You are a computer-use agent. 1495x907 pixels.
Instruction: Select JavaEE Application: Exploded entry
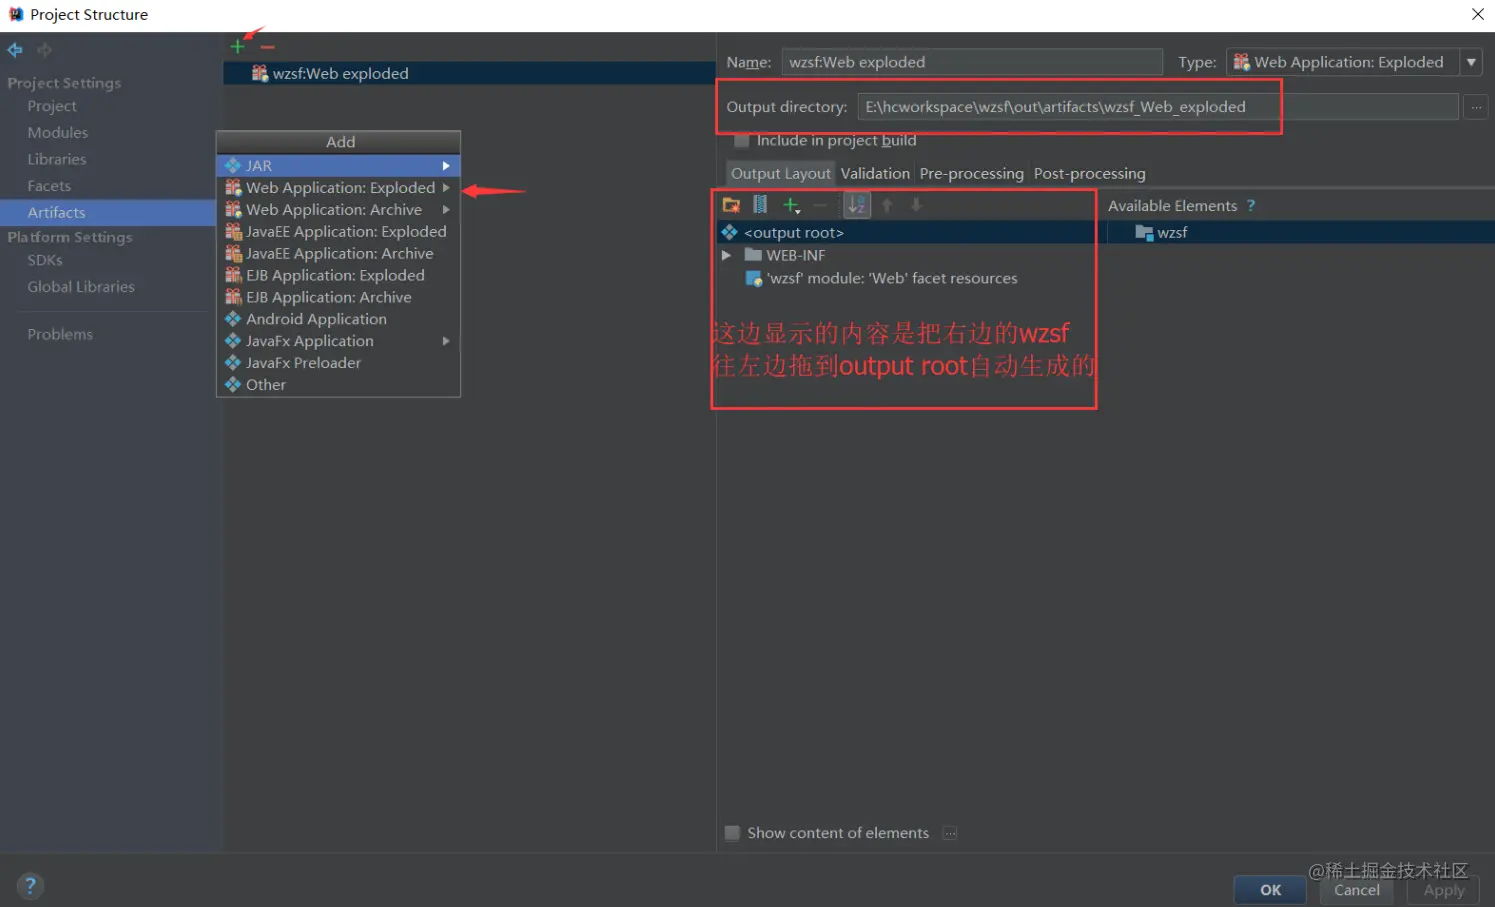[x=338, y=232]
